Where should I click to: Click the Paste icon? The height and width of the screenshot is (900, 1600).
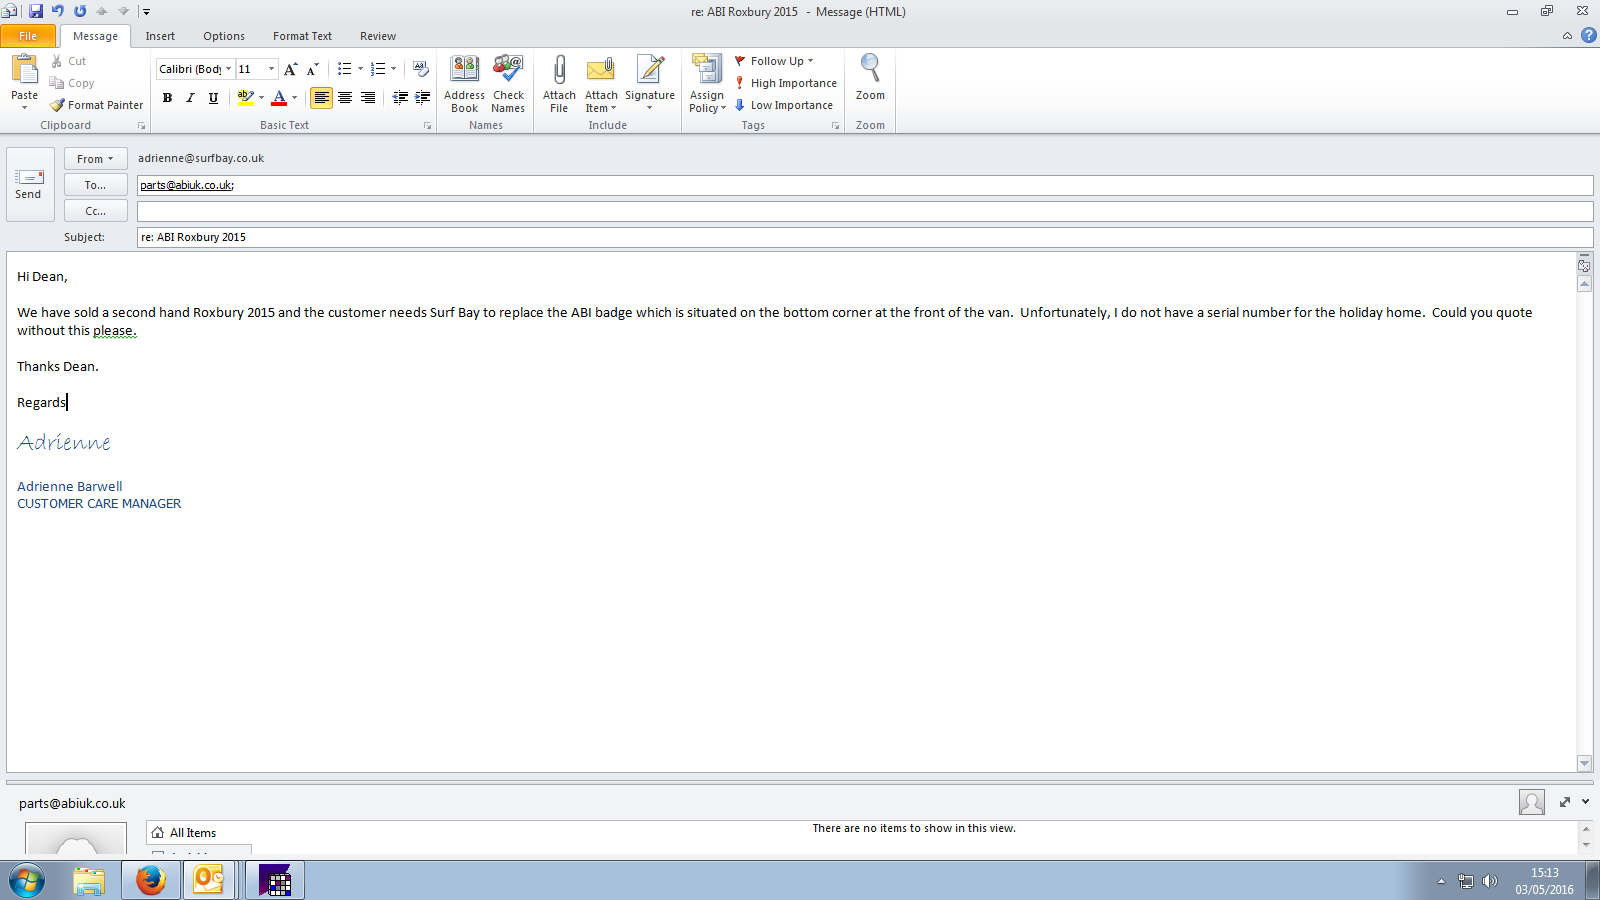[x=25, y=68]
